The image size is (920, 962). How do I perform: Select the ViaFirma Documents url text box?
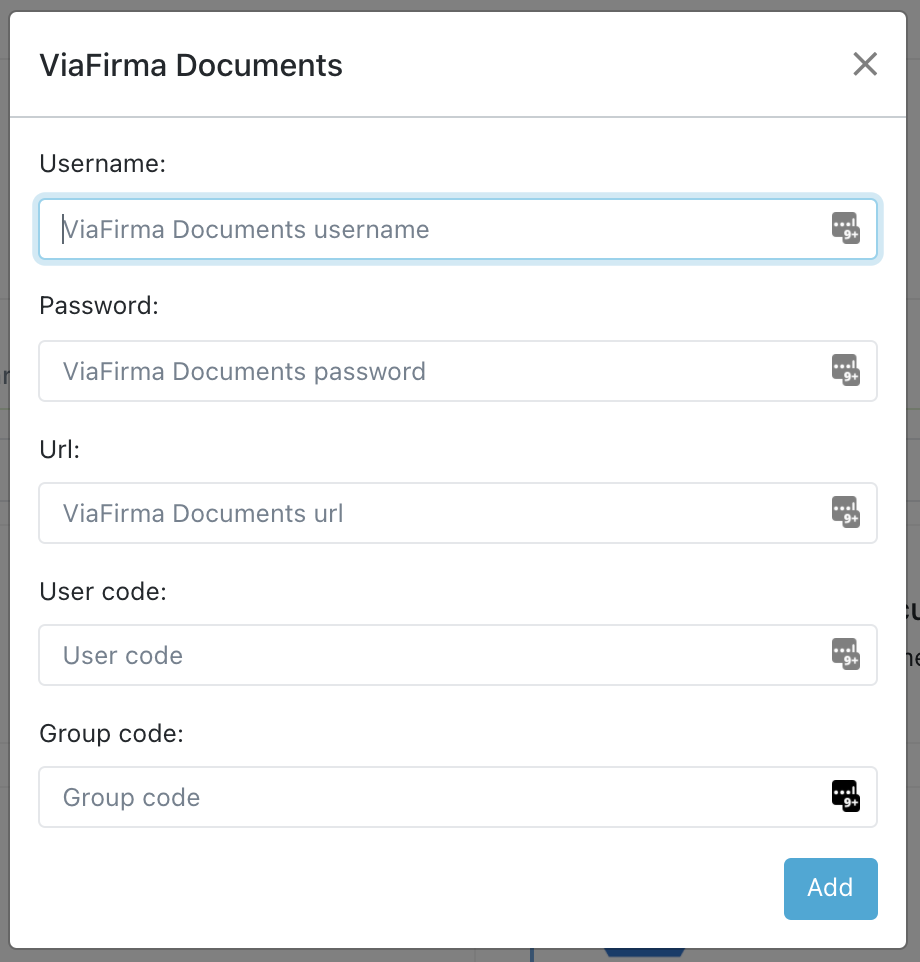coord(430,513)
